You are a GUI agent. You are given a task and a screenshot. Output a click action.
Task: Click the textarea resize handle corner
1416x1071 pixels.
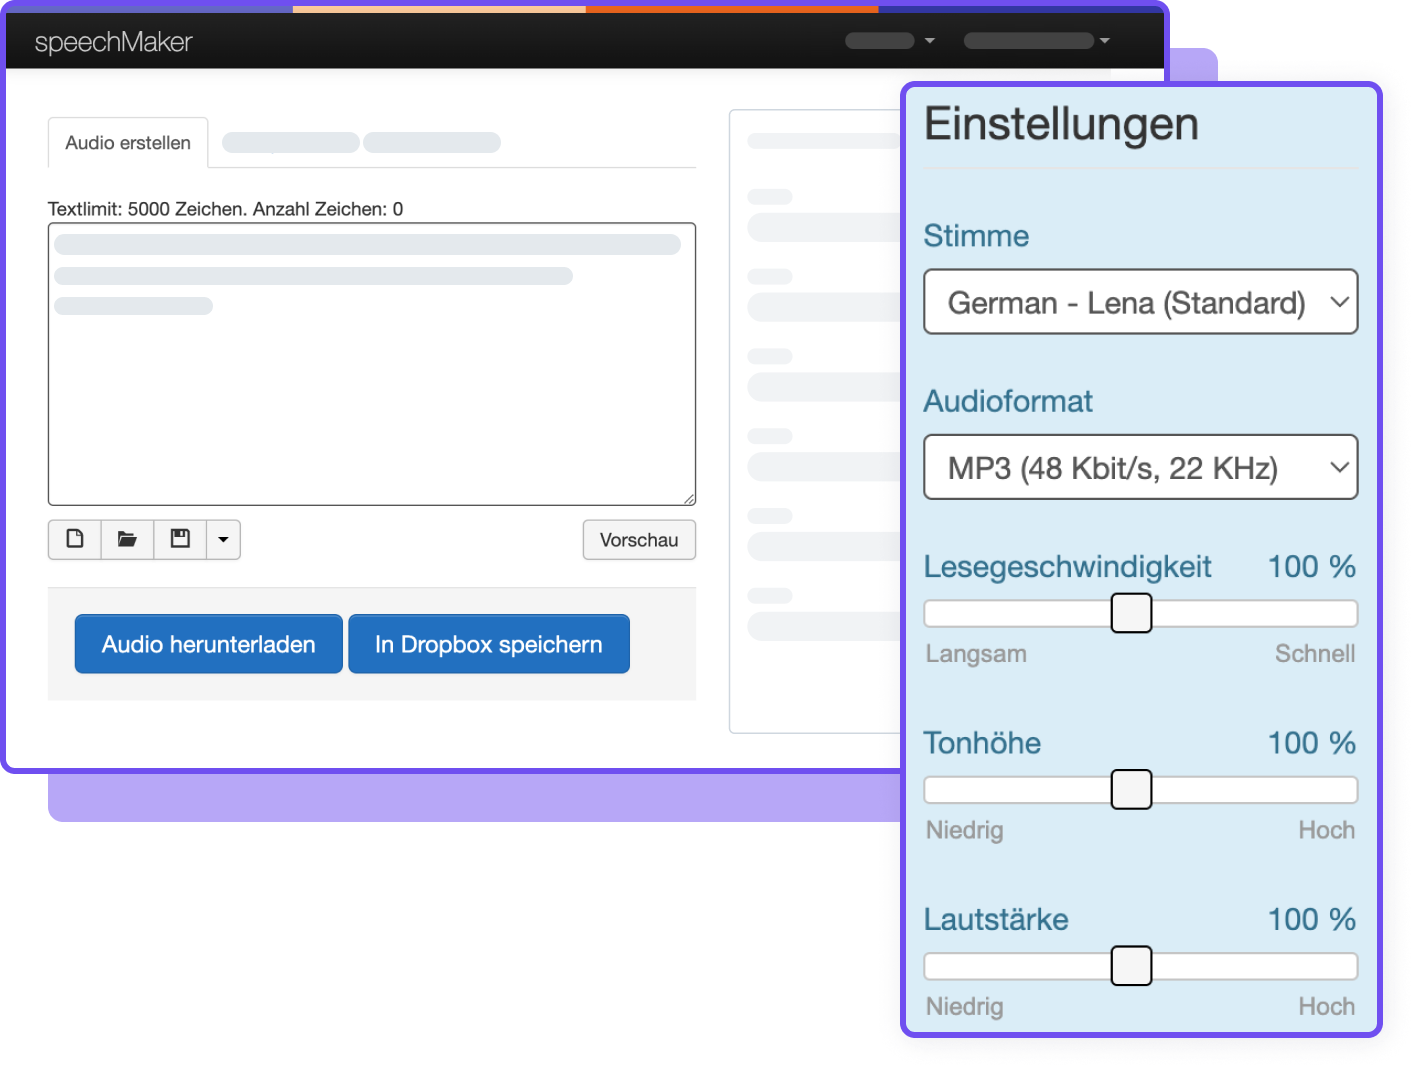pyautogui.click(x=689, y=498)
